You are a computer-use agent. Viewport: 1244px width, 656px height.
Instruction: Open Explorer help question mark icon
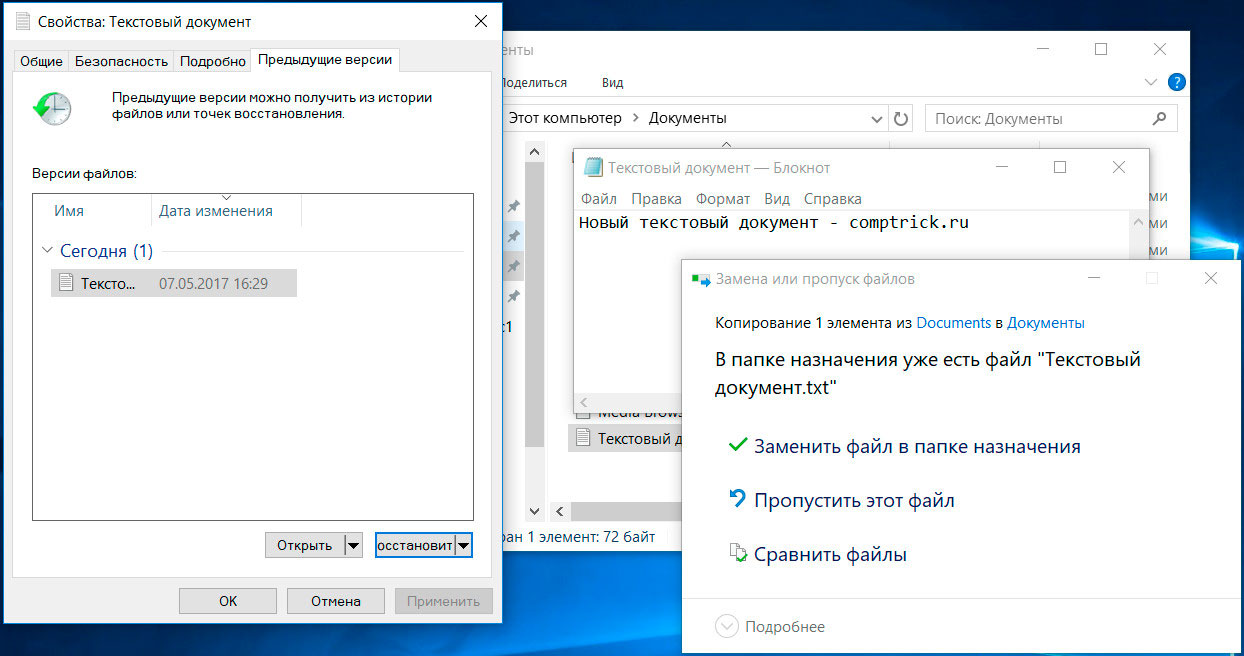(x=1177, y=82)
